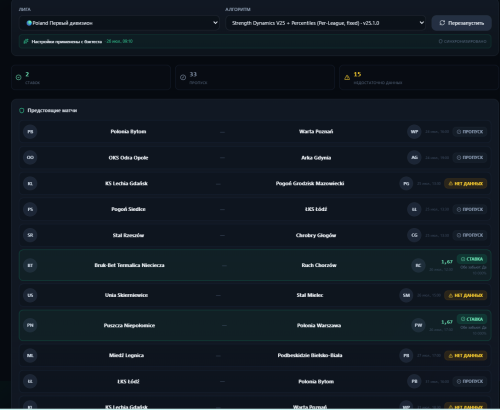Screen dimensions: 500x410
Task: Click the leaf icon beside Настройки применены
Action: point(26,41)
